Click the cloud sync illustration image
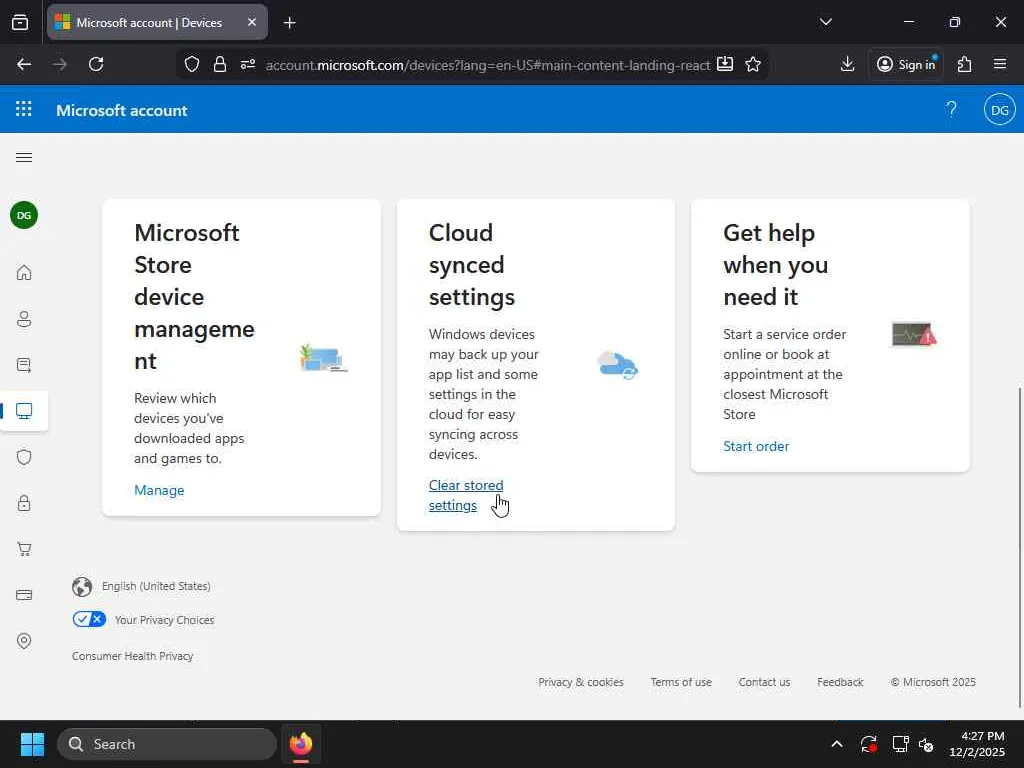1024x768 pixels. point(617,365)
